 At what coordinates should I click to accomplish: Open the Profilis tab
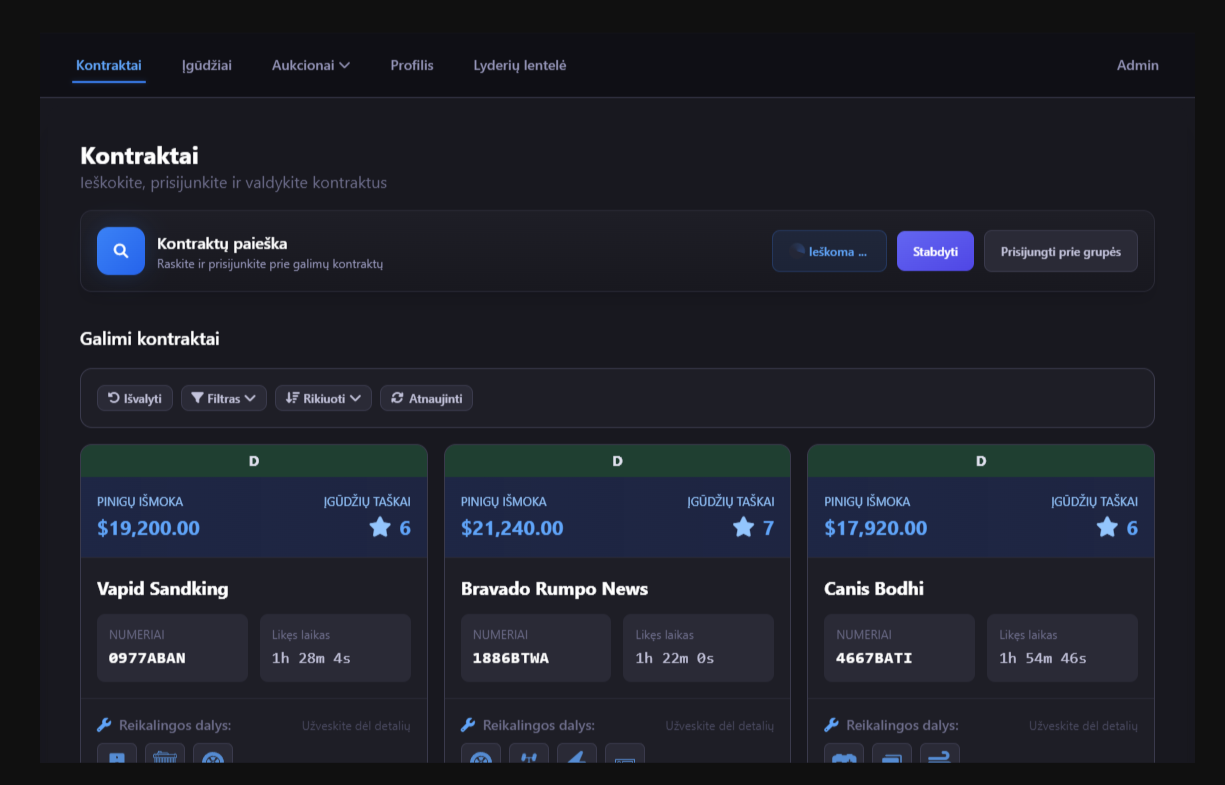[412, 65]
